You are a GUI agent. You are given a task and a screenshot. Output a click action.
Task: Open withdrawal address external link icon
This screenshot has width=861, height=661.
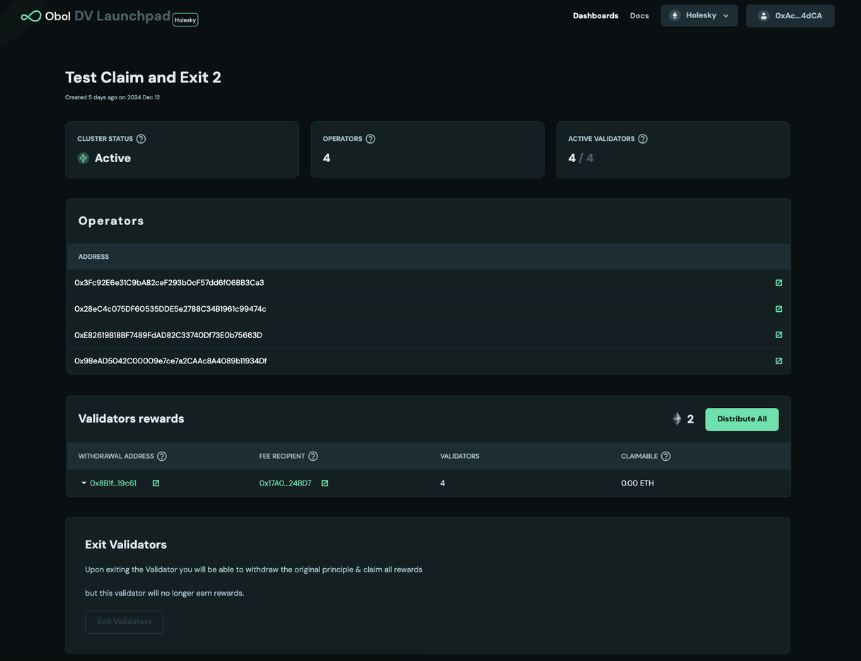click(x=156, y=483)
